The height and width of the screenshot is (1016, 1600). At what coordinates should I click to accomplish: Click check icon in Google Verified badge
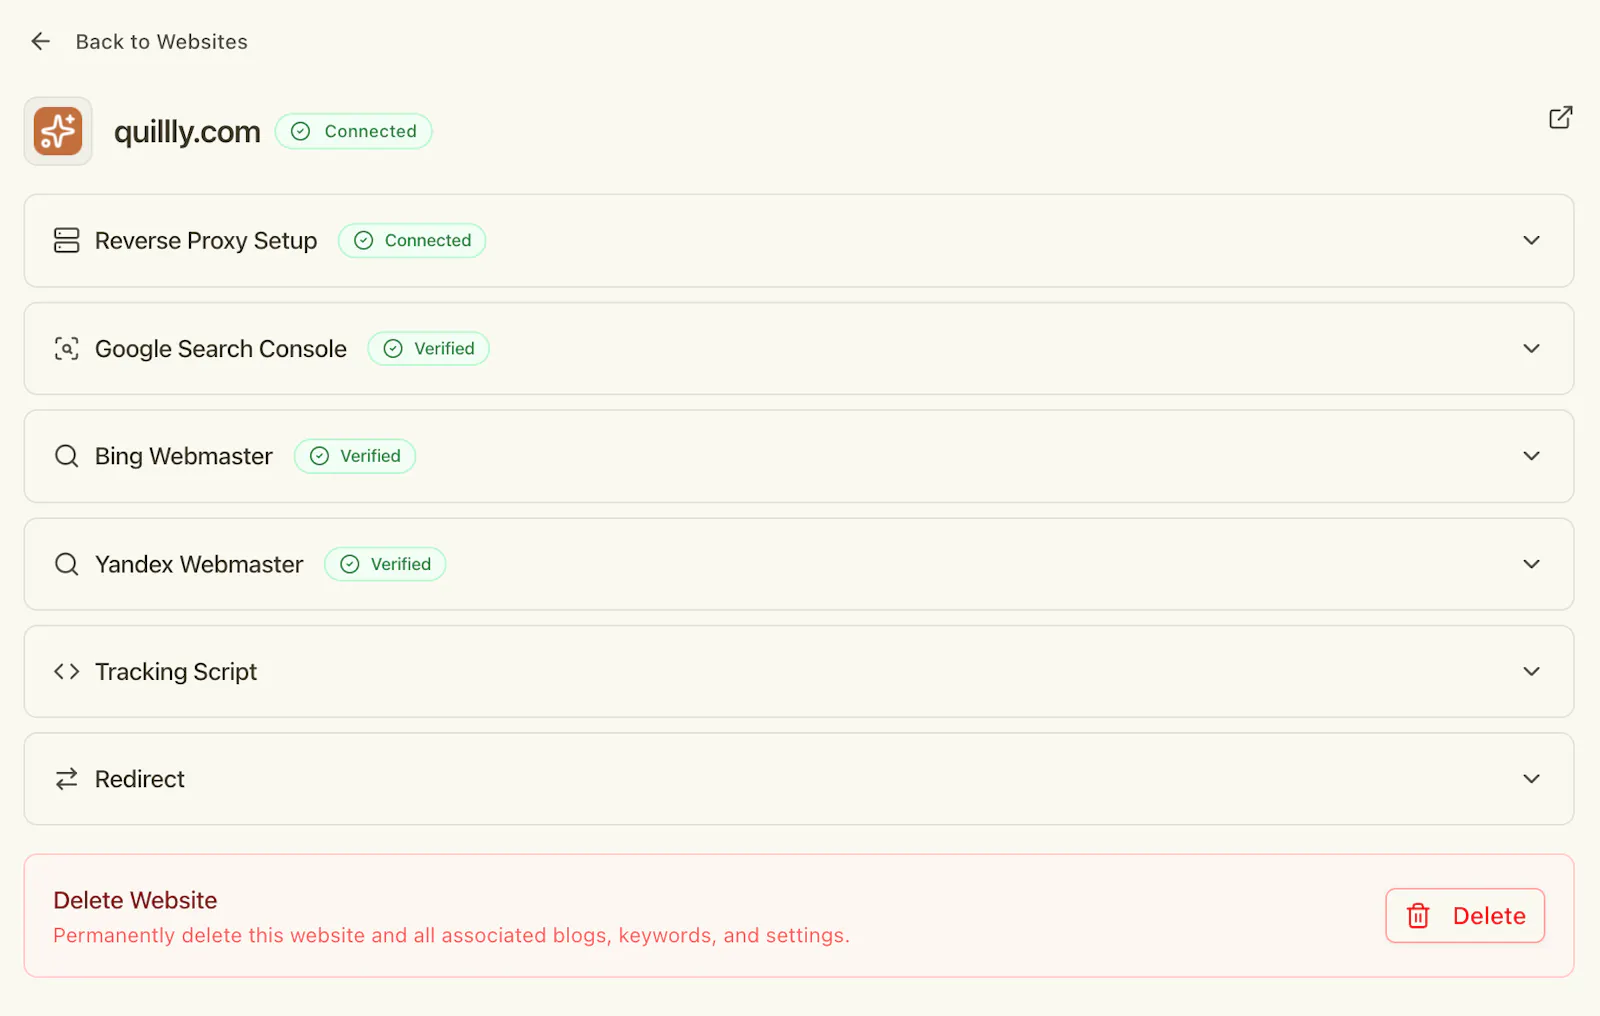point(393,348)
